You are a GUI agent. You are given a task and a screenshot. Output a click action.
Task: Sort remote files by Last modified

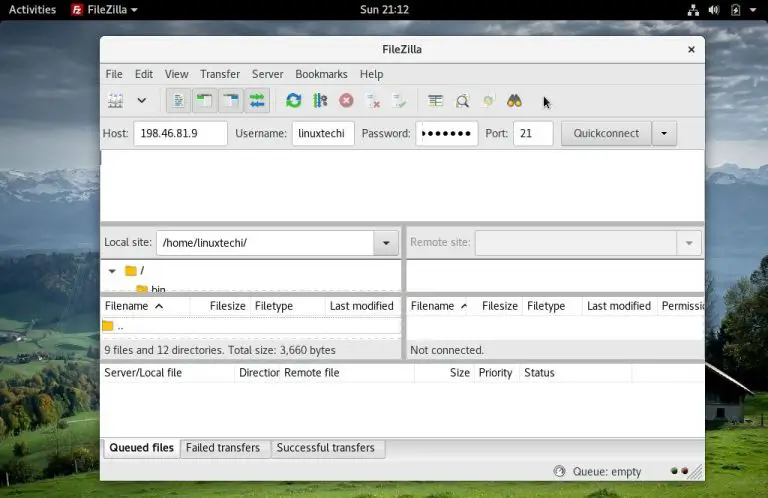click(620, 306)
